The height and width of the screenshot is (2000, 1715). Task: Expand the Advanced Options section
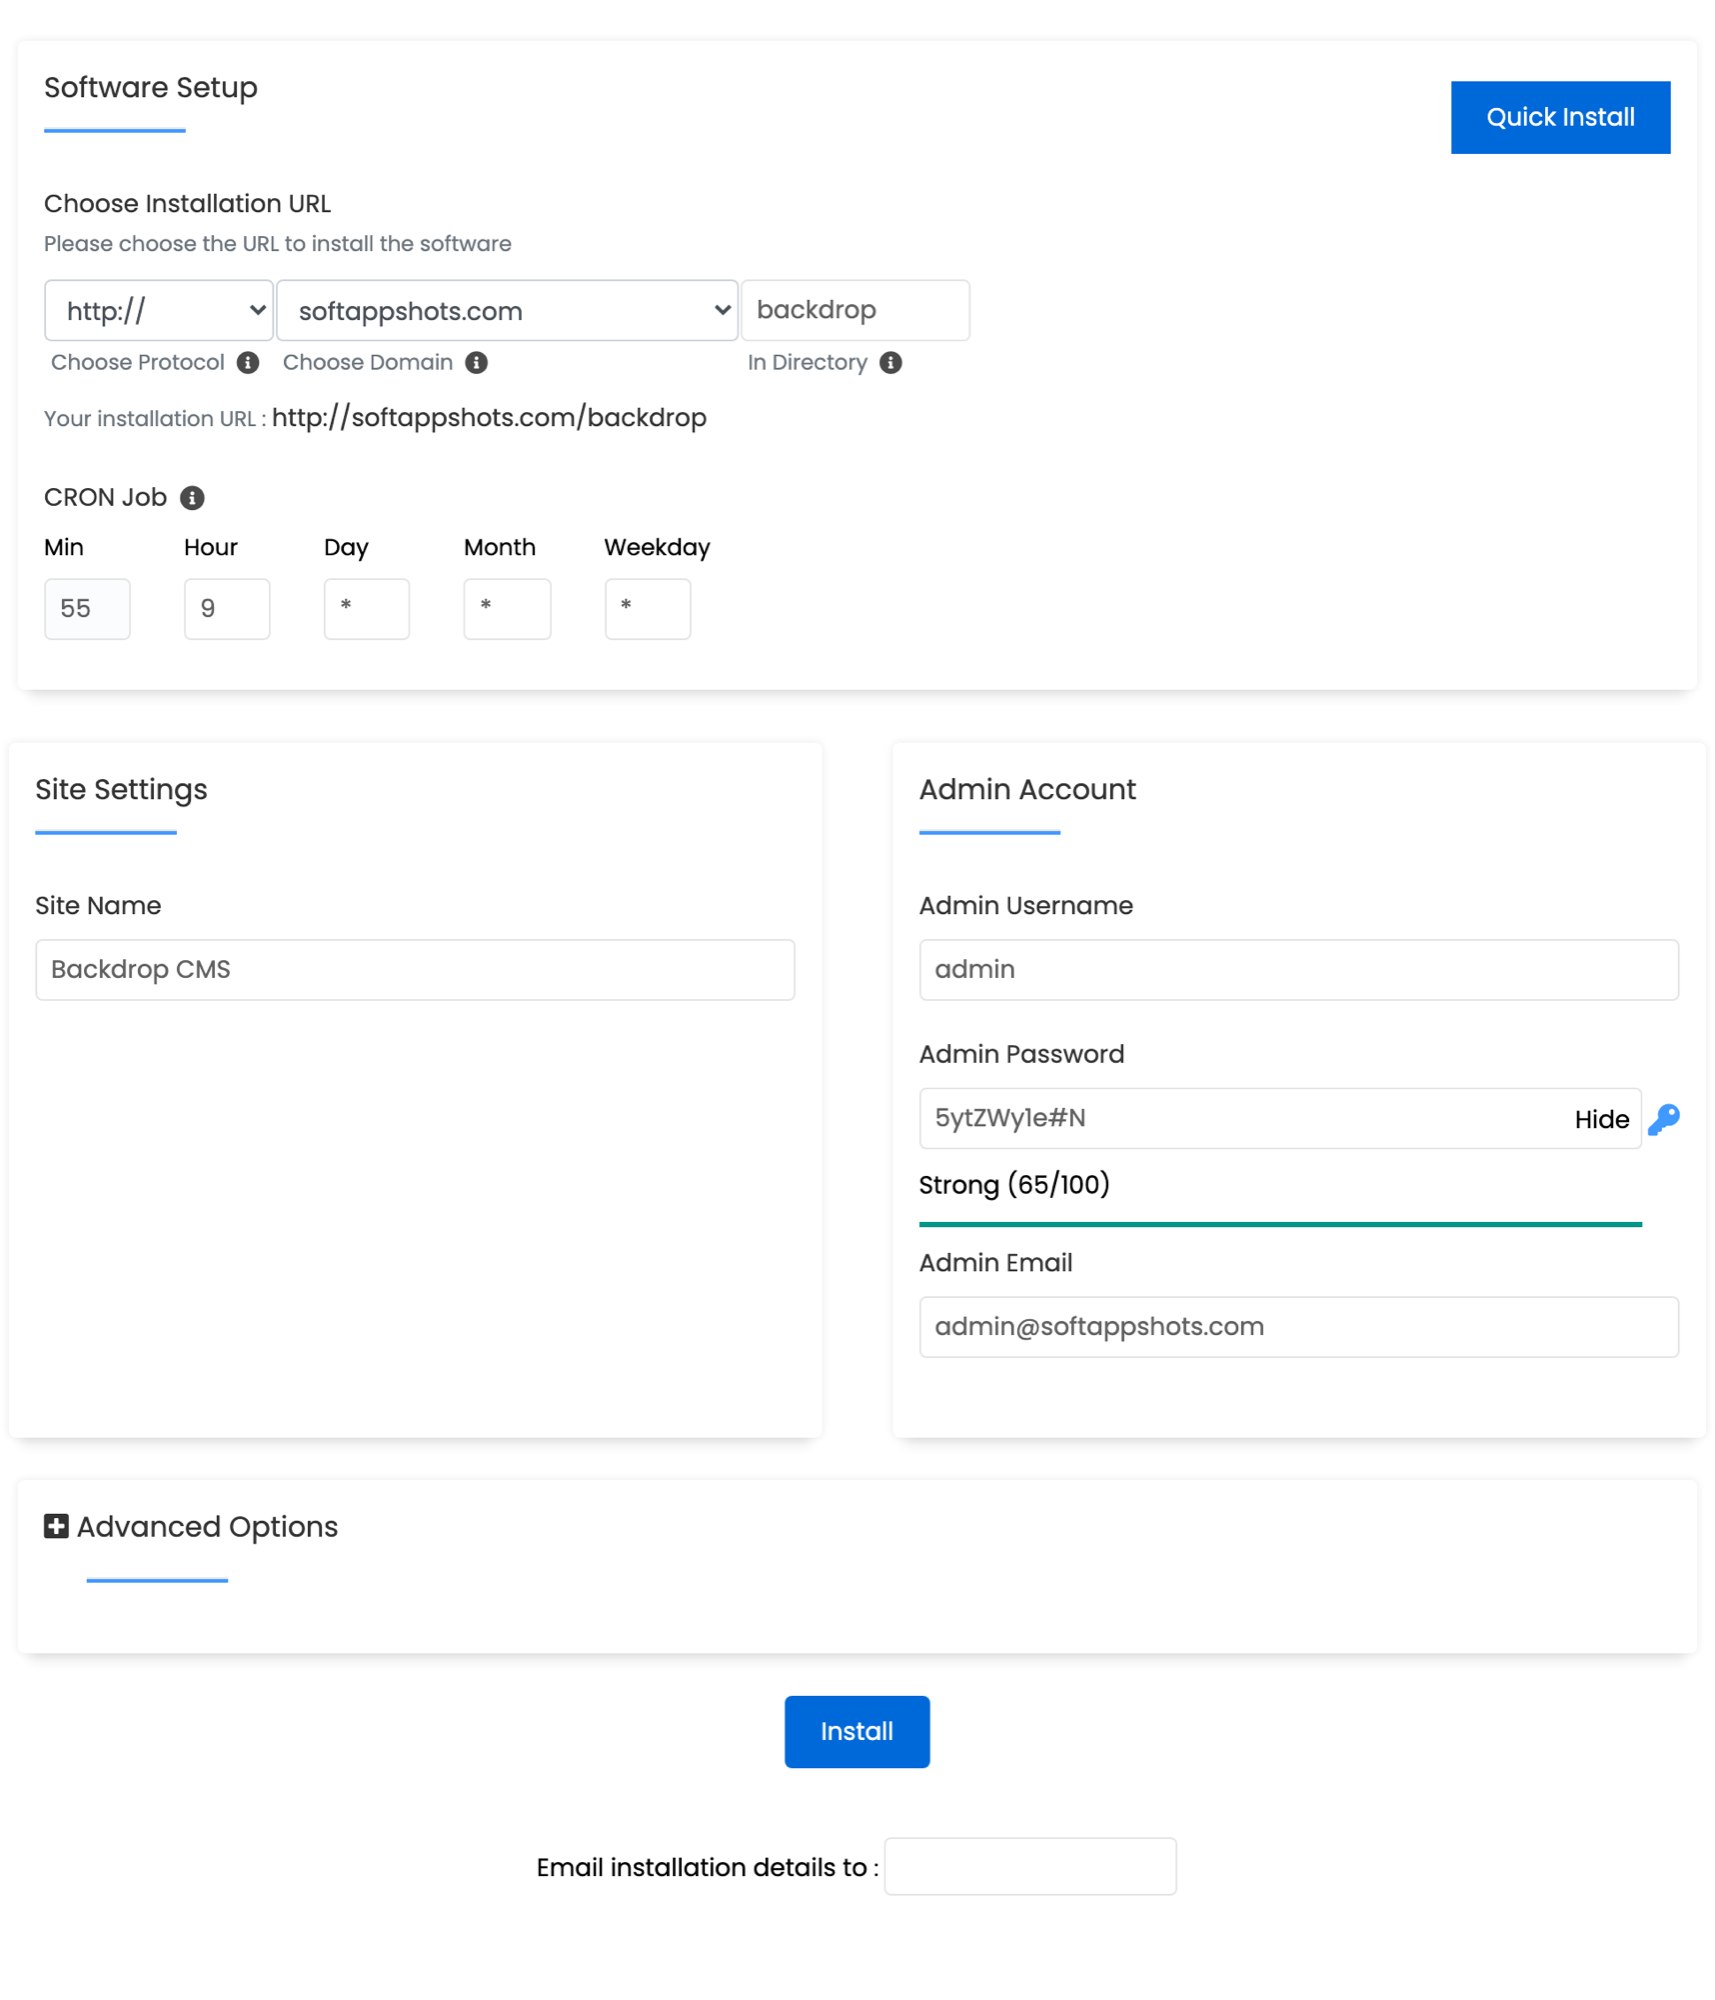click(x=206, y=1526)
